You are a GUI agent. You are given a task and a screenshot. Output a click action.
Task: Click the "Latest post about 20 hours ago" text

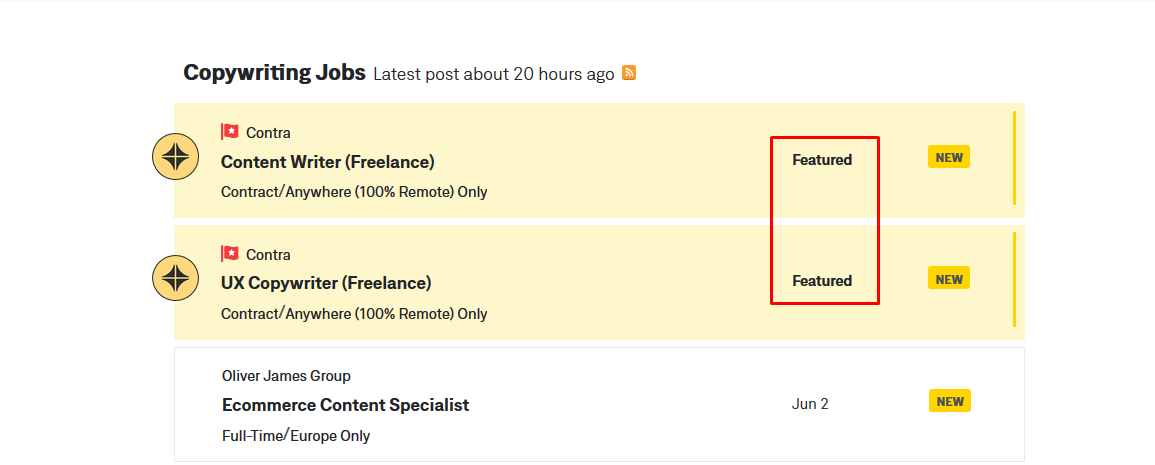pyautogui.click(x=493, y=75)
